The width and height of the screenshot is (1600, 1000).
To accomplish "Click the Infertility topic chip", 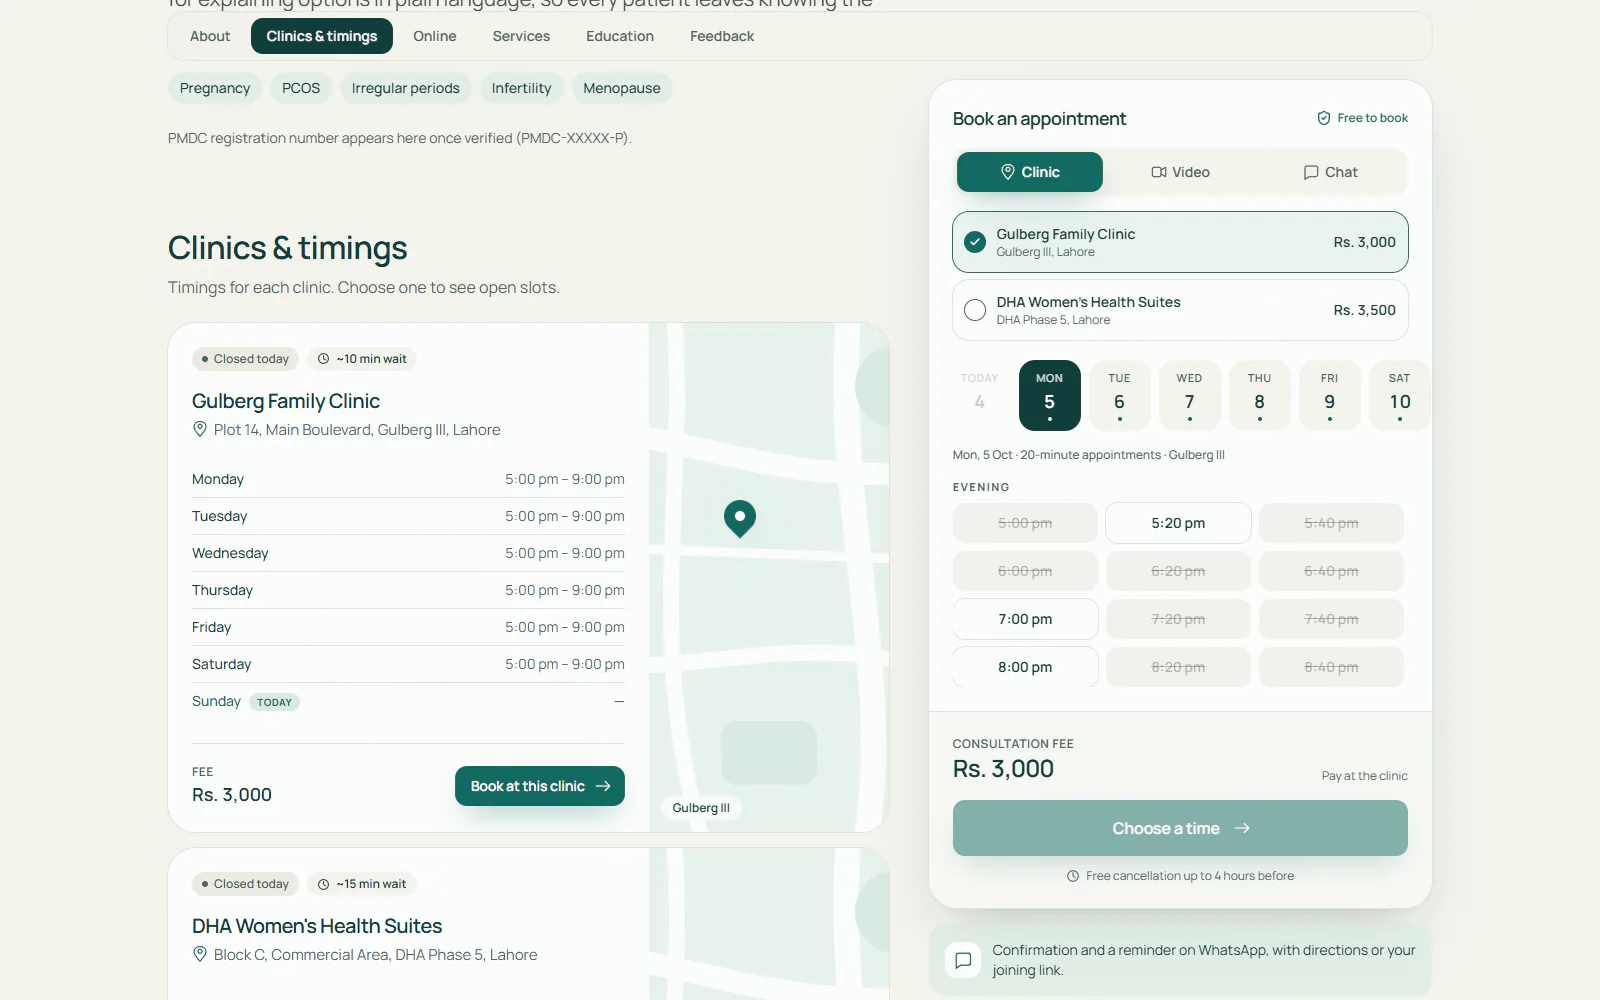I will point(521,88).
